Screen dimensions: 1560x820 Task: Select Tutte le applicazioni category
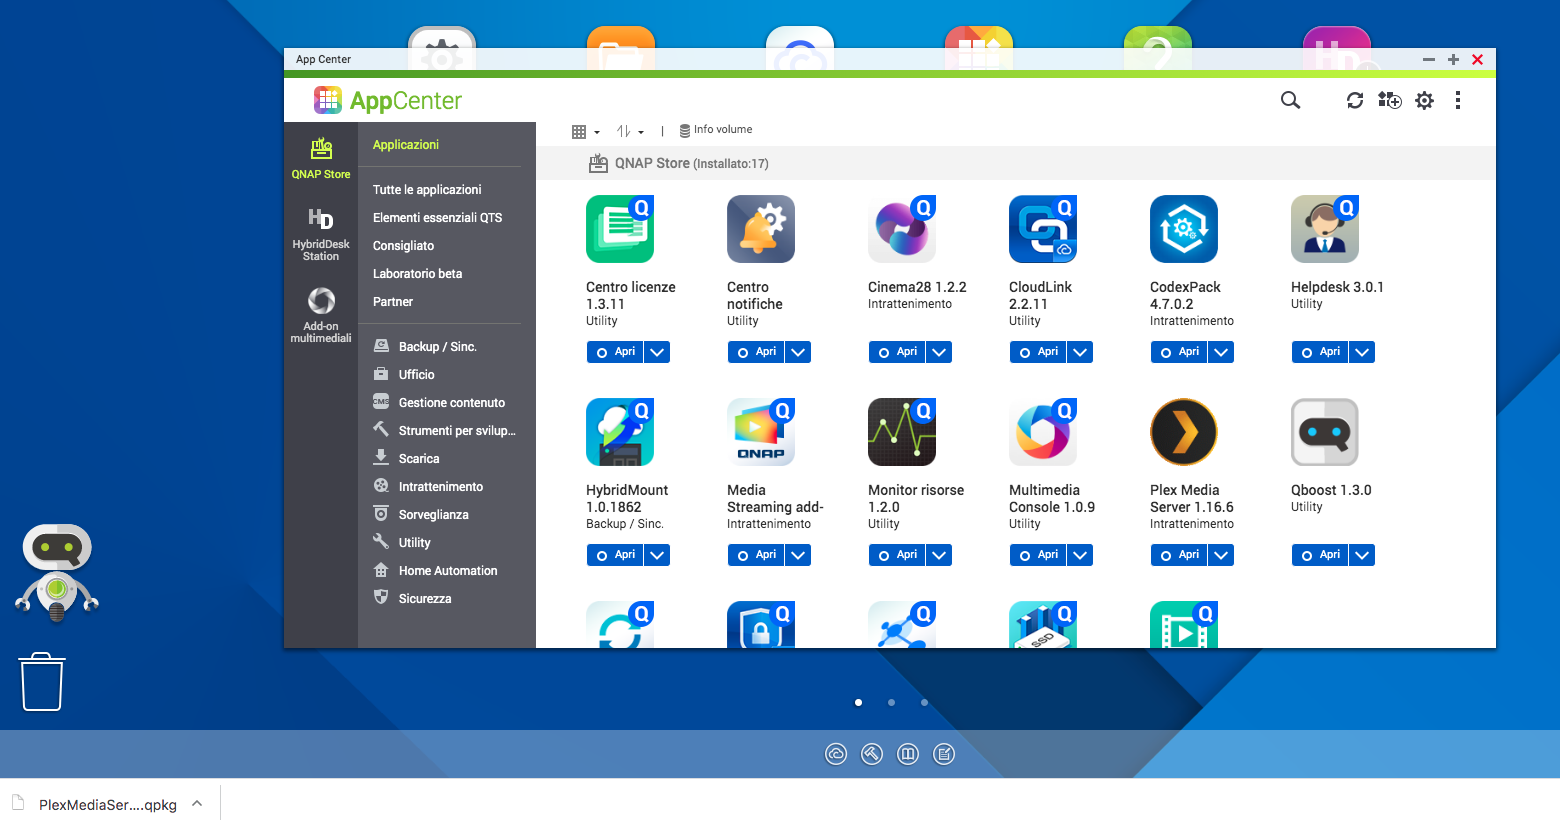pos(427,190)
